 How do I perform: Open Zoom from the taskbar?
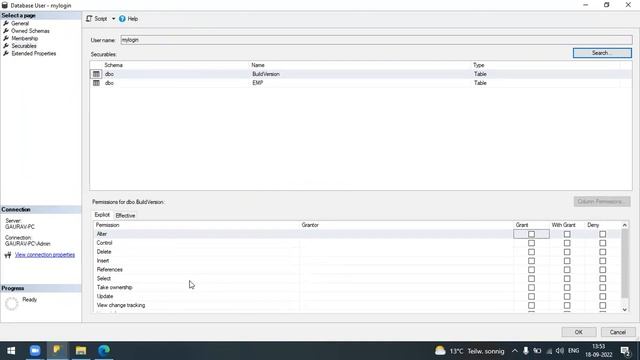tap(35, 351)
